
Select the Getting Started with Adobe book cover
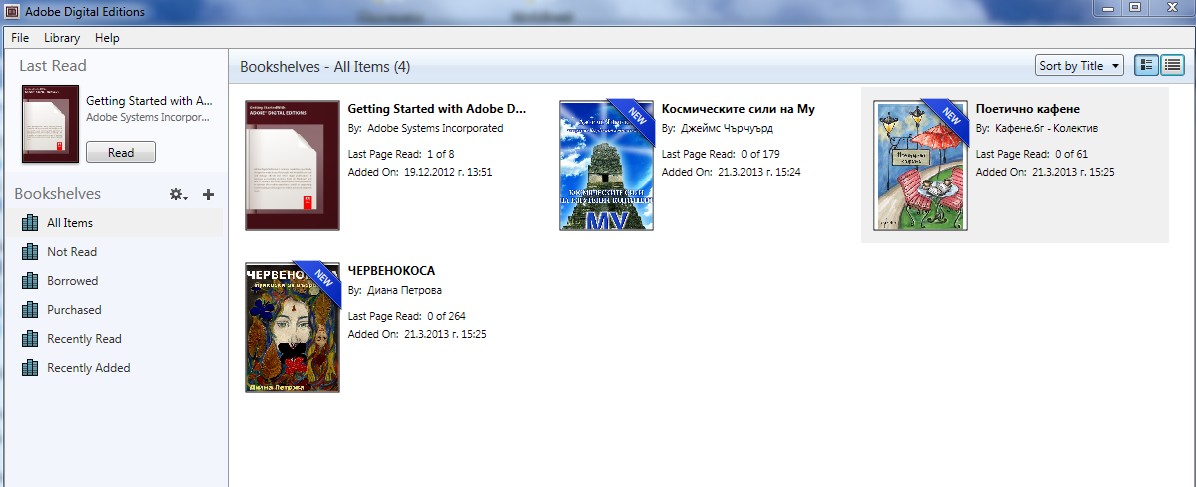(293, 165)
